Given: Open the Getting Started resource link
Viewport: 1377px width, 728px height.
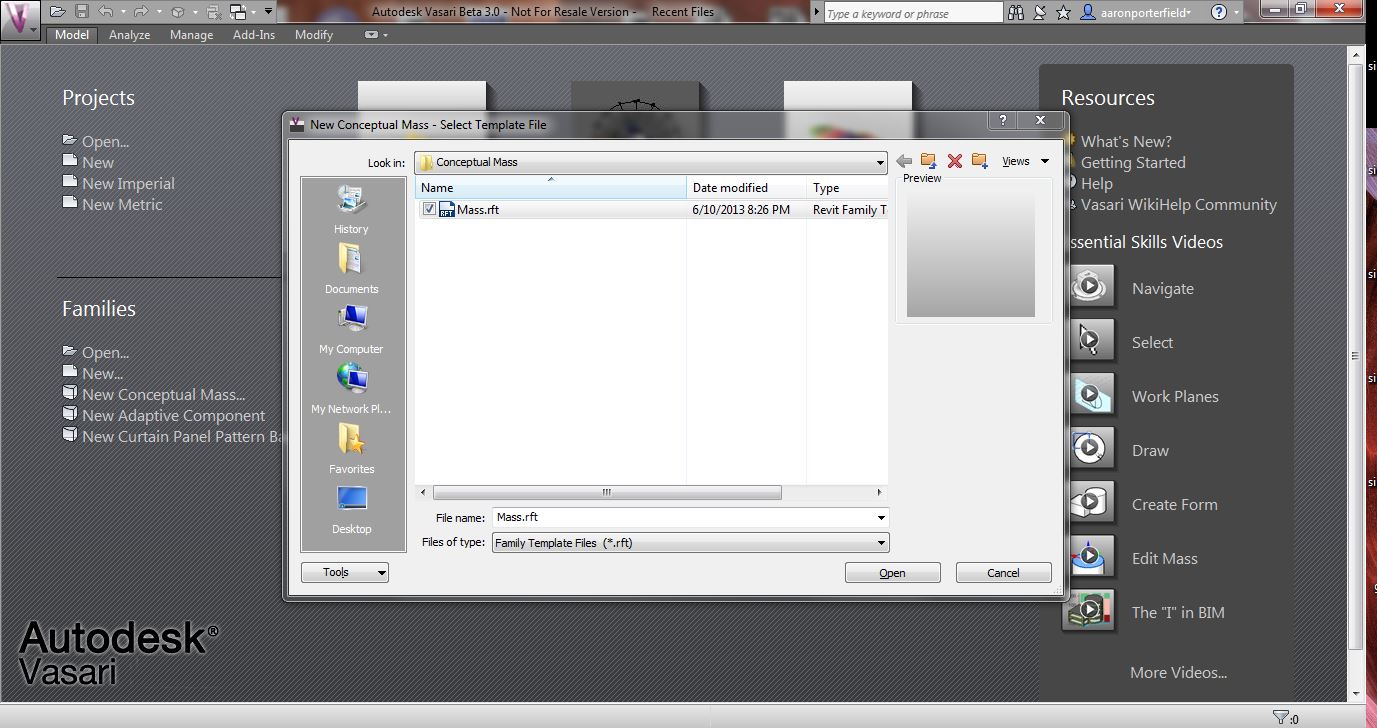Looking at the screenshot, I should [1133, 162].
